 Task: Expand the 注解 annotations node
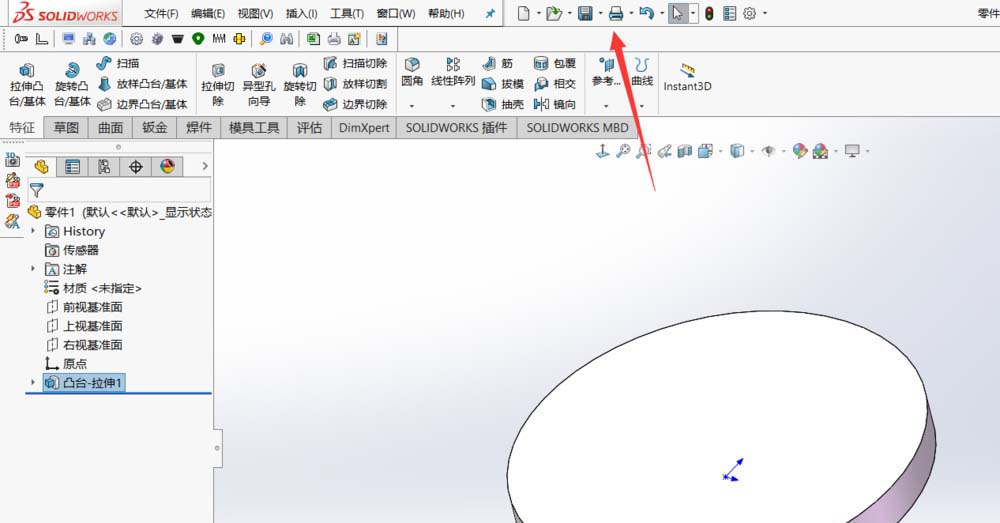(33, 269)
